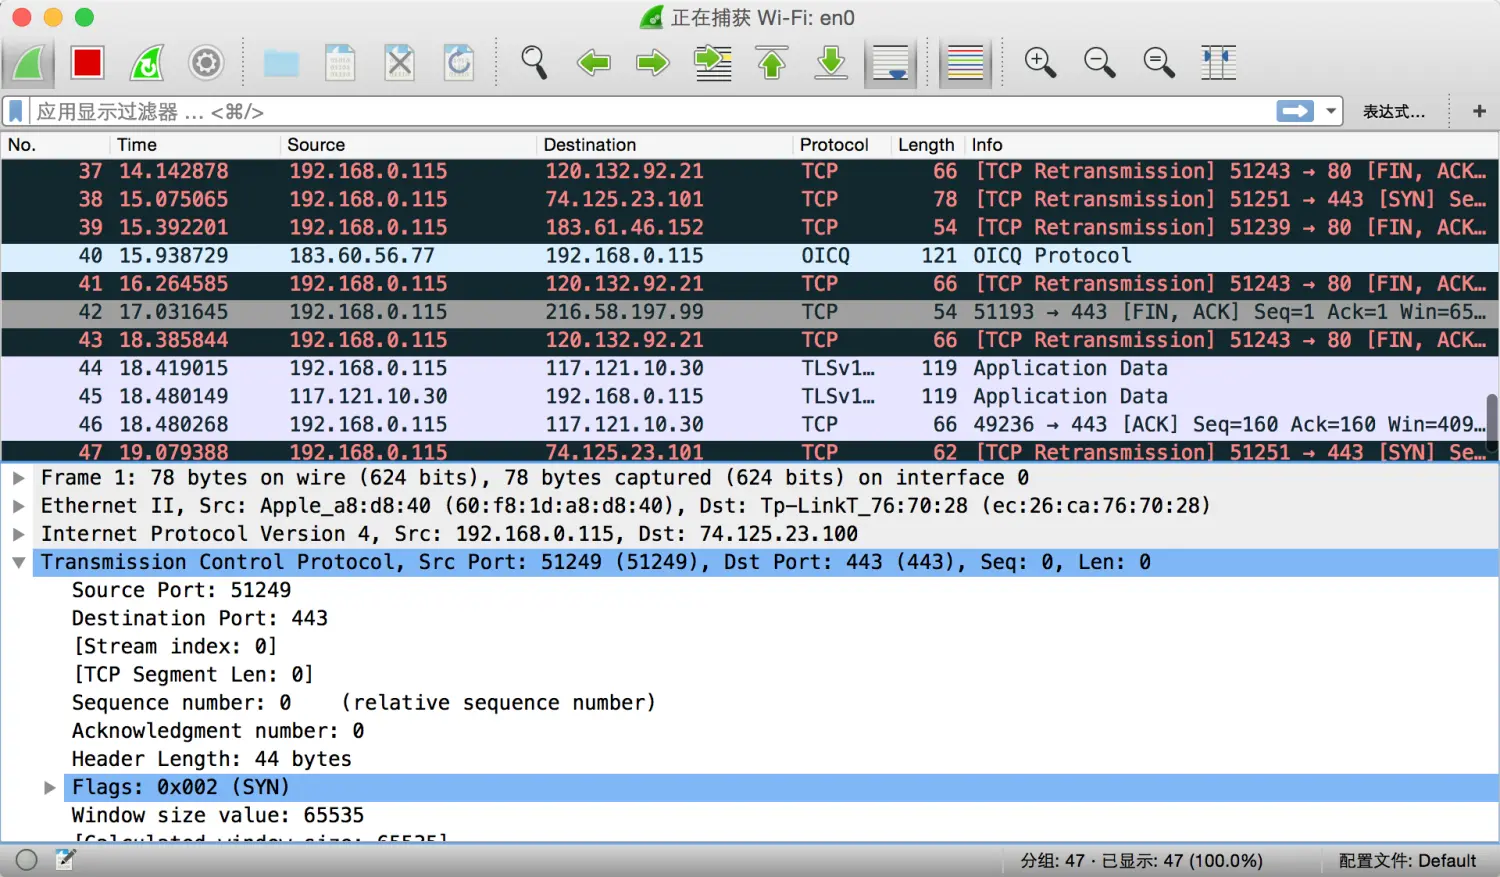The image size is (1500, 877).
Task: Select packet 38 SYN retransmission row
Action: pyautogui.click(x=744, y=199)
